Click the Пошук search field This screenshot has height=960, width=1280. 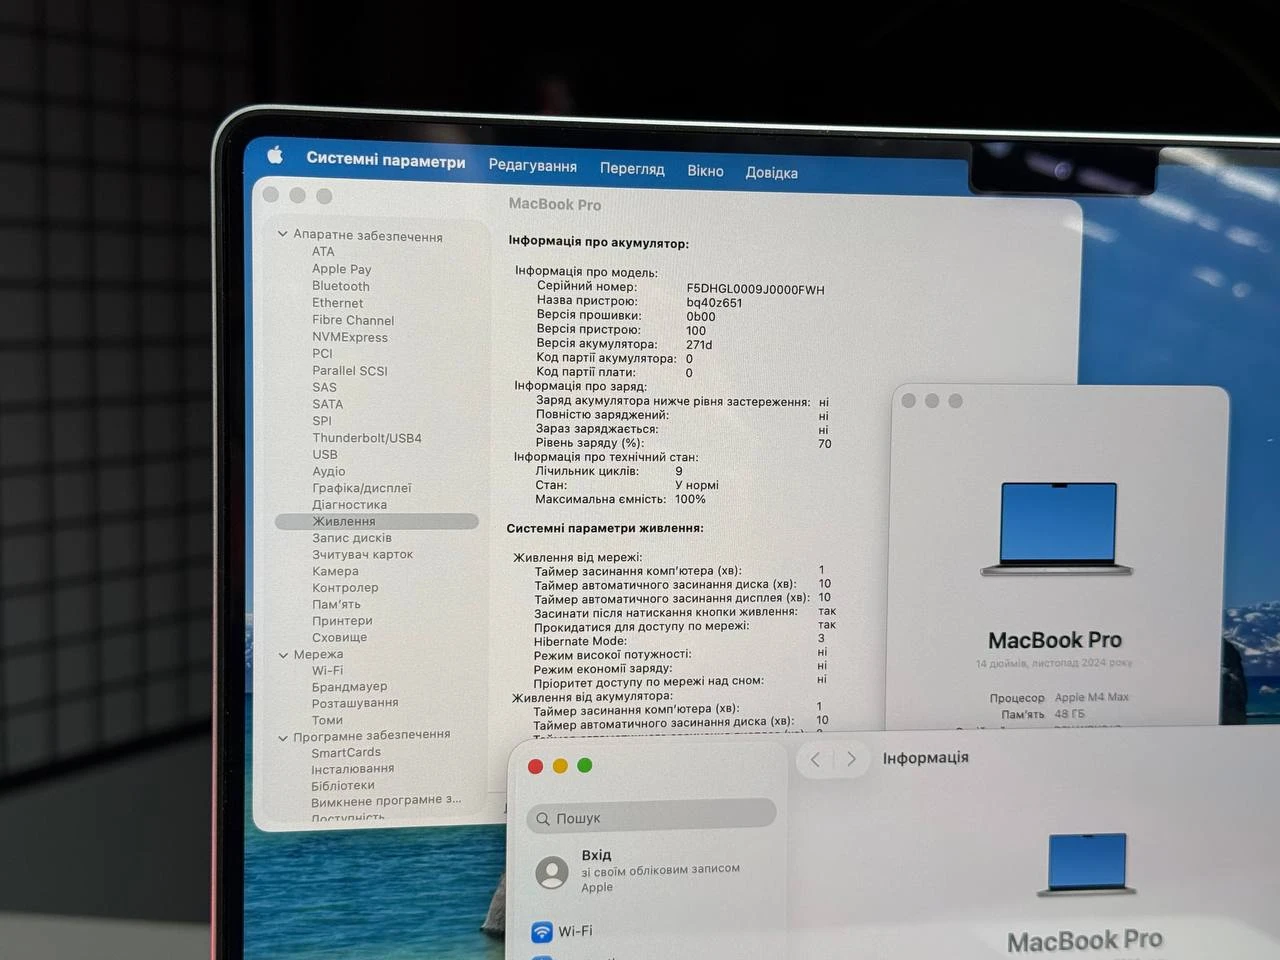tap(650, 818)
